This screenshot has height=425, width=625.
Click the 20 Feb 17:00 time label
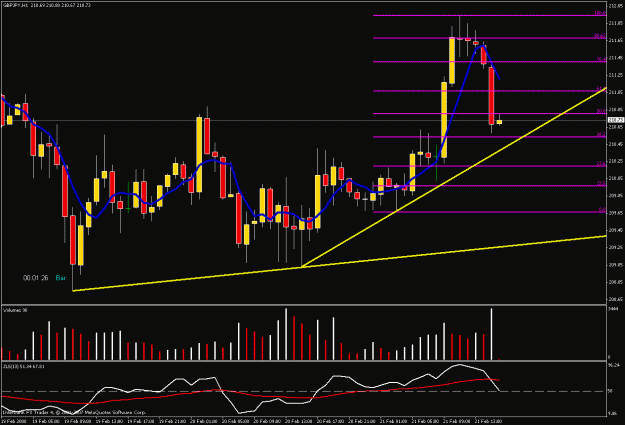tap(330, 421)
